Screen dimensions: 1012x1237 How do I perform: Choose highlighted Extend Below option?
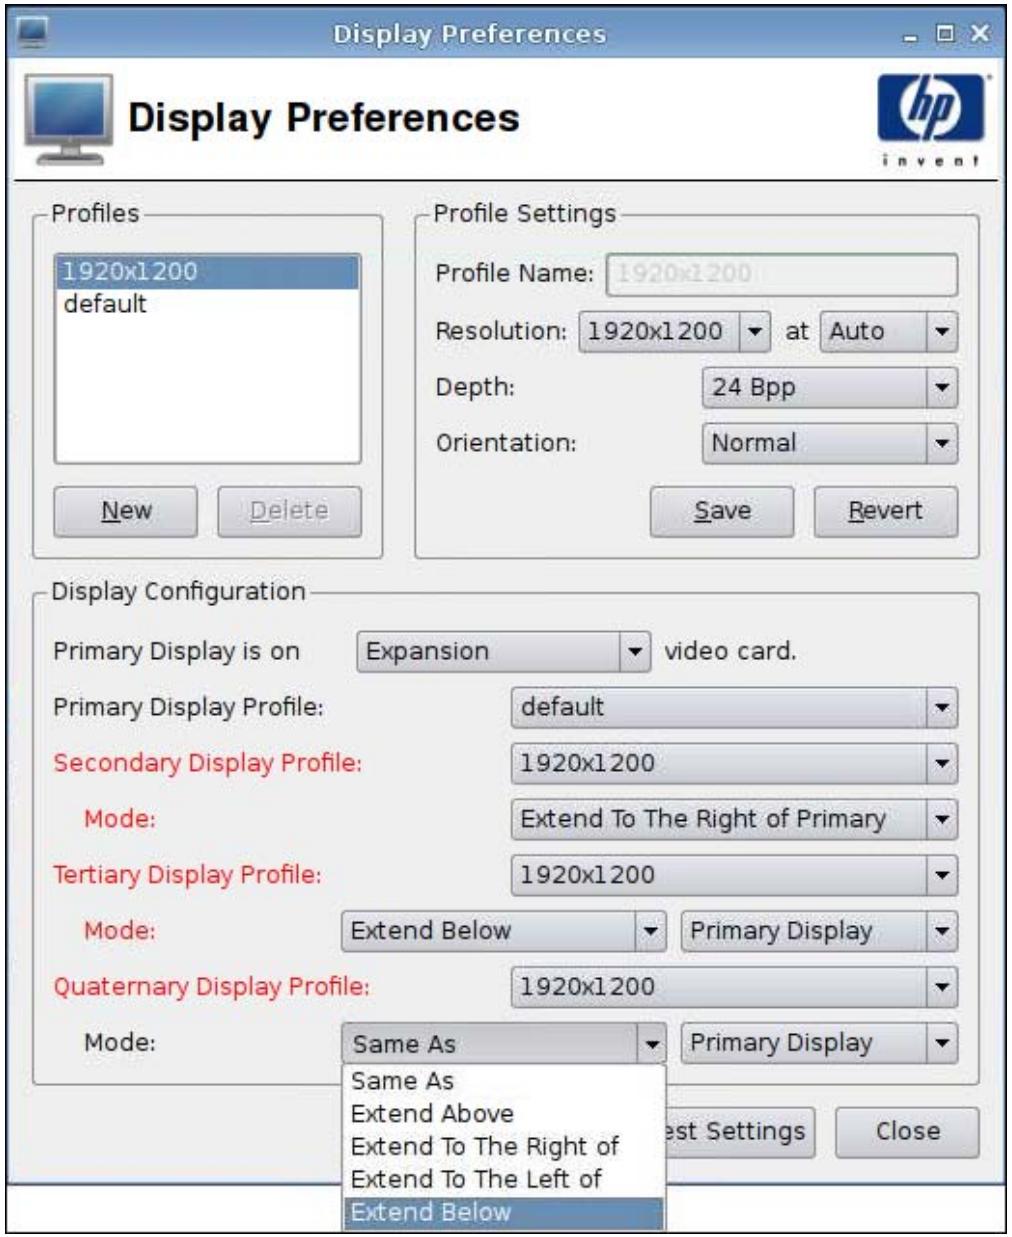pyautogui.click(x=503, y=1212)
